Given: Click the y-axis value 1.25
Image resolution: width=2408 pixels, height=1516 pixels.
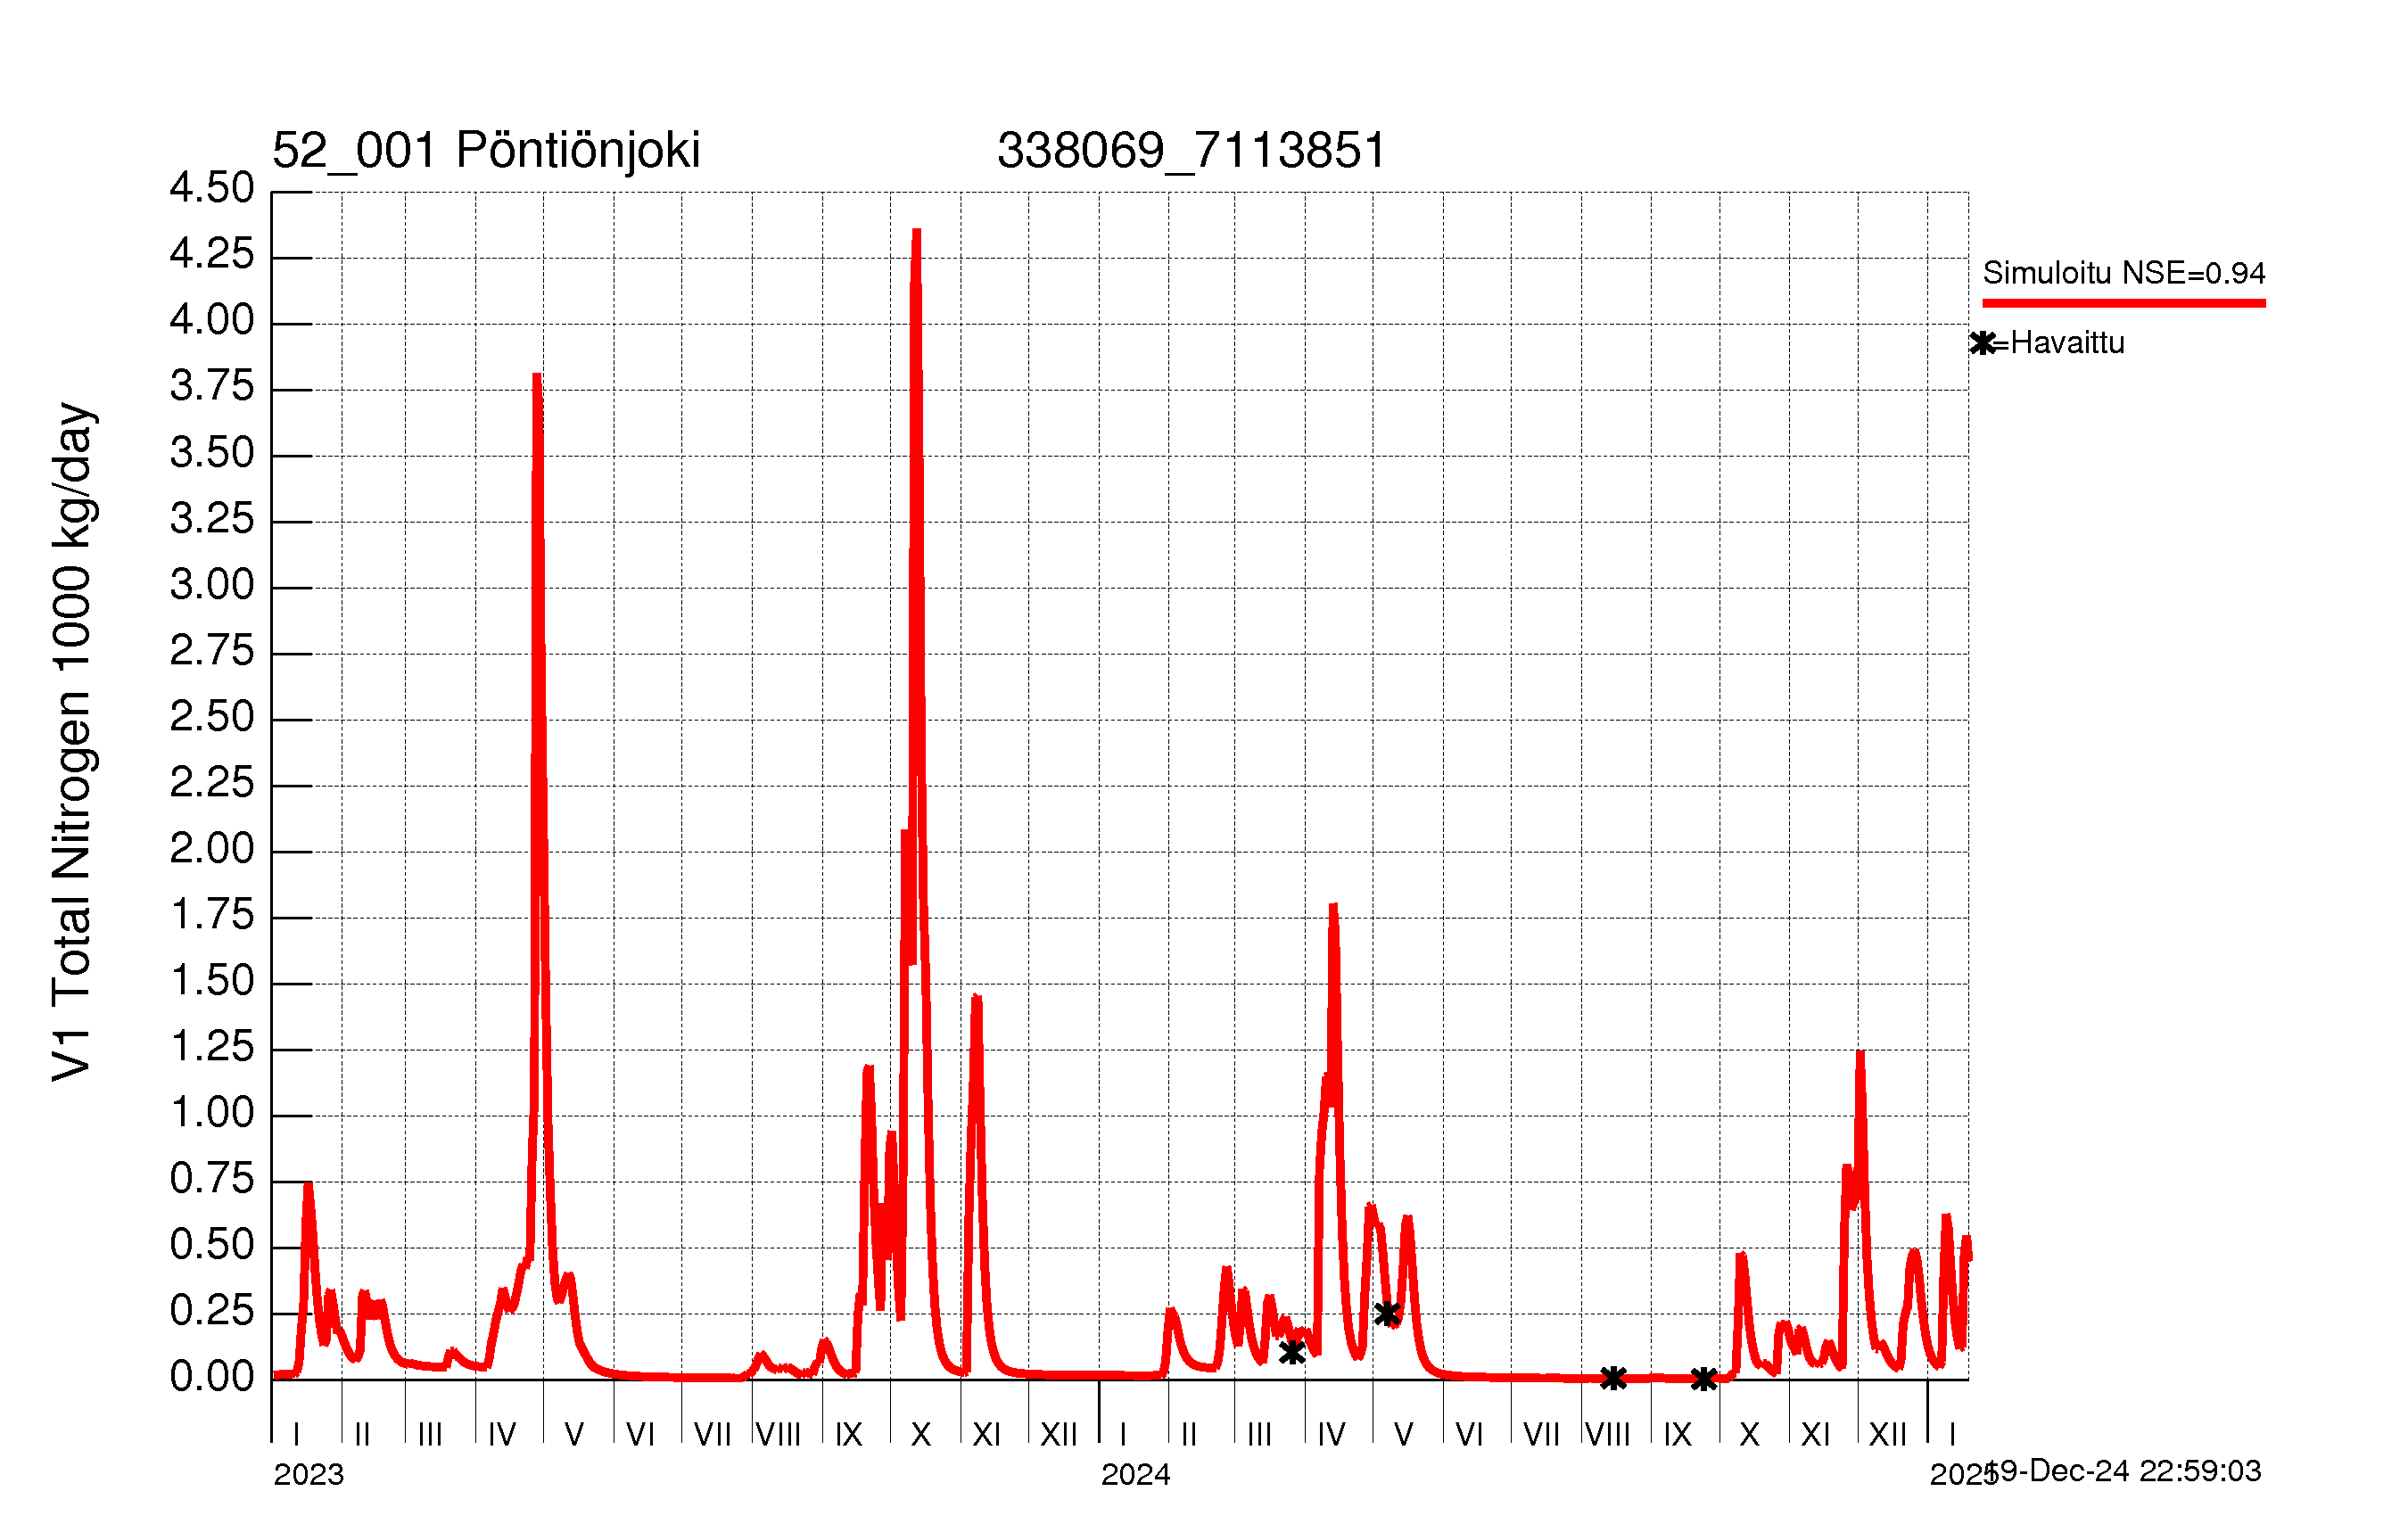Looking at the screenshot, I should (x=212, y=1047).
